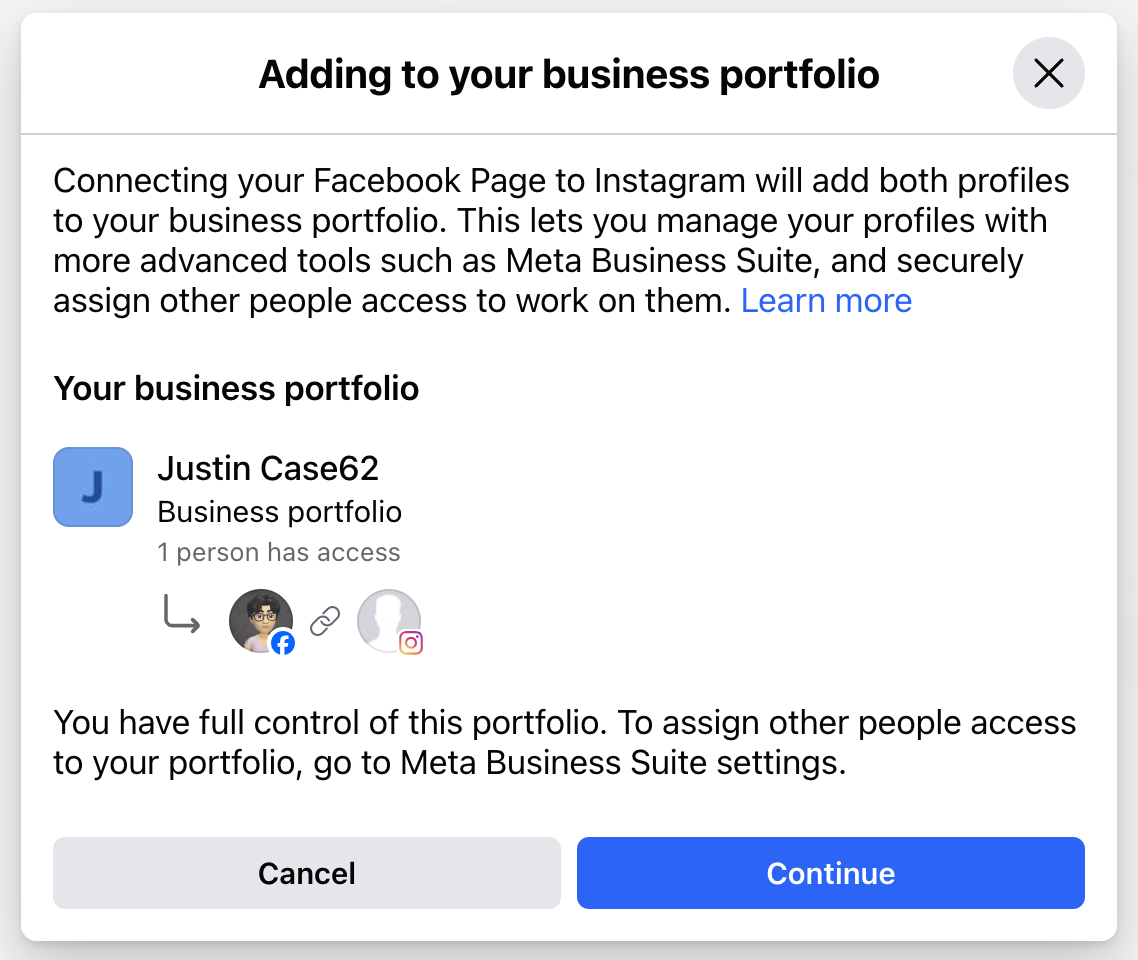Click the blank Instagram profile avatar
This screenshot has height=960, width=1138.
tap(387, 618)
